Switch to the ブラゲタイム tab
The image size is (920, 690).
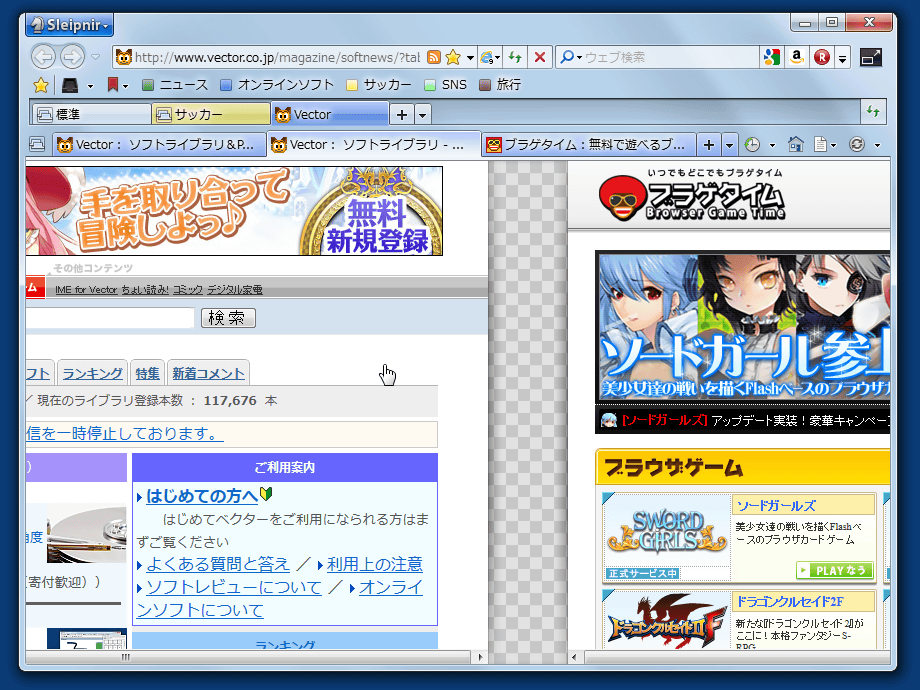(588, 144)
